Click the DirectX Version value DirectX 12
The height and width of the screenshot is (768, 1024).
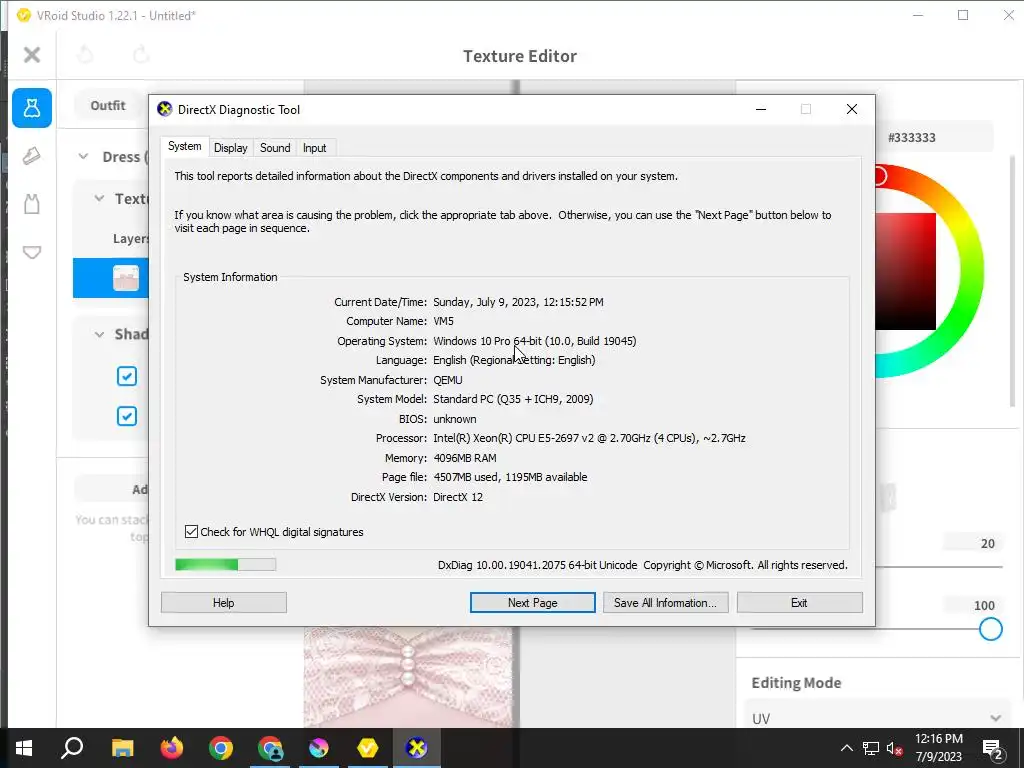458,497
